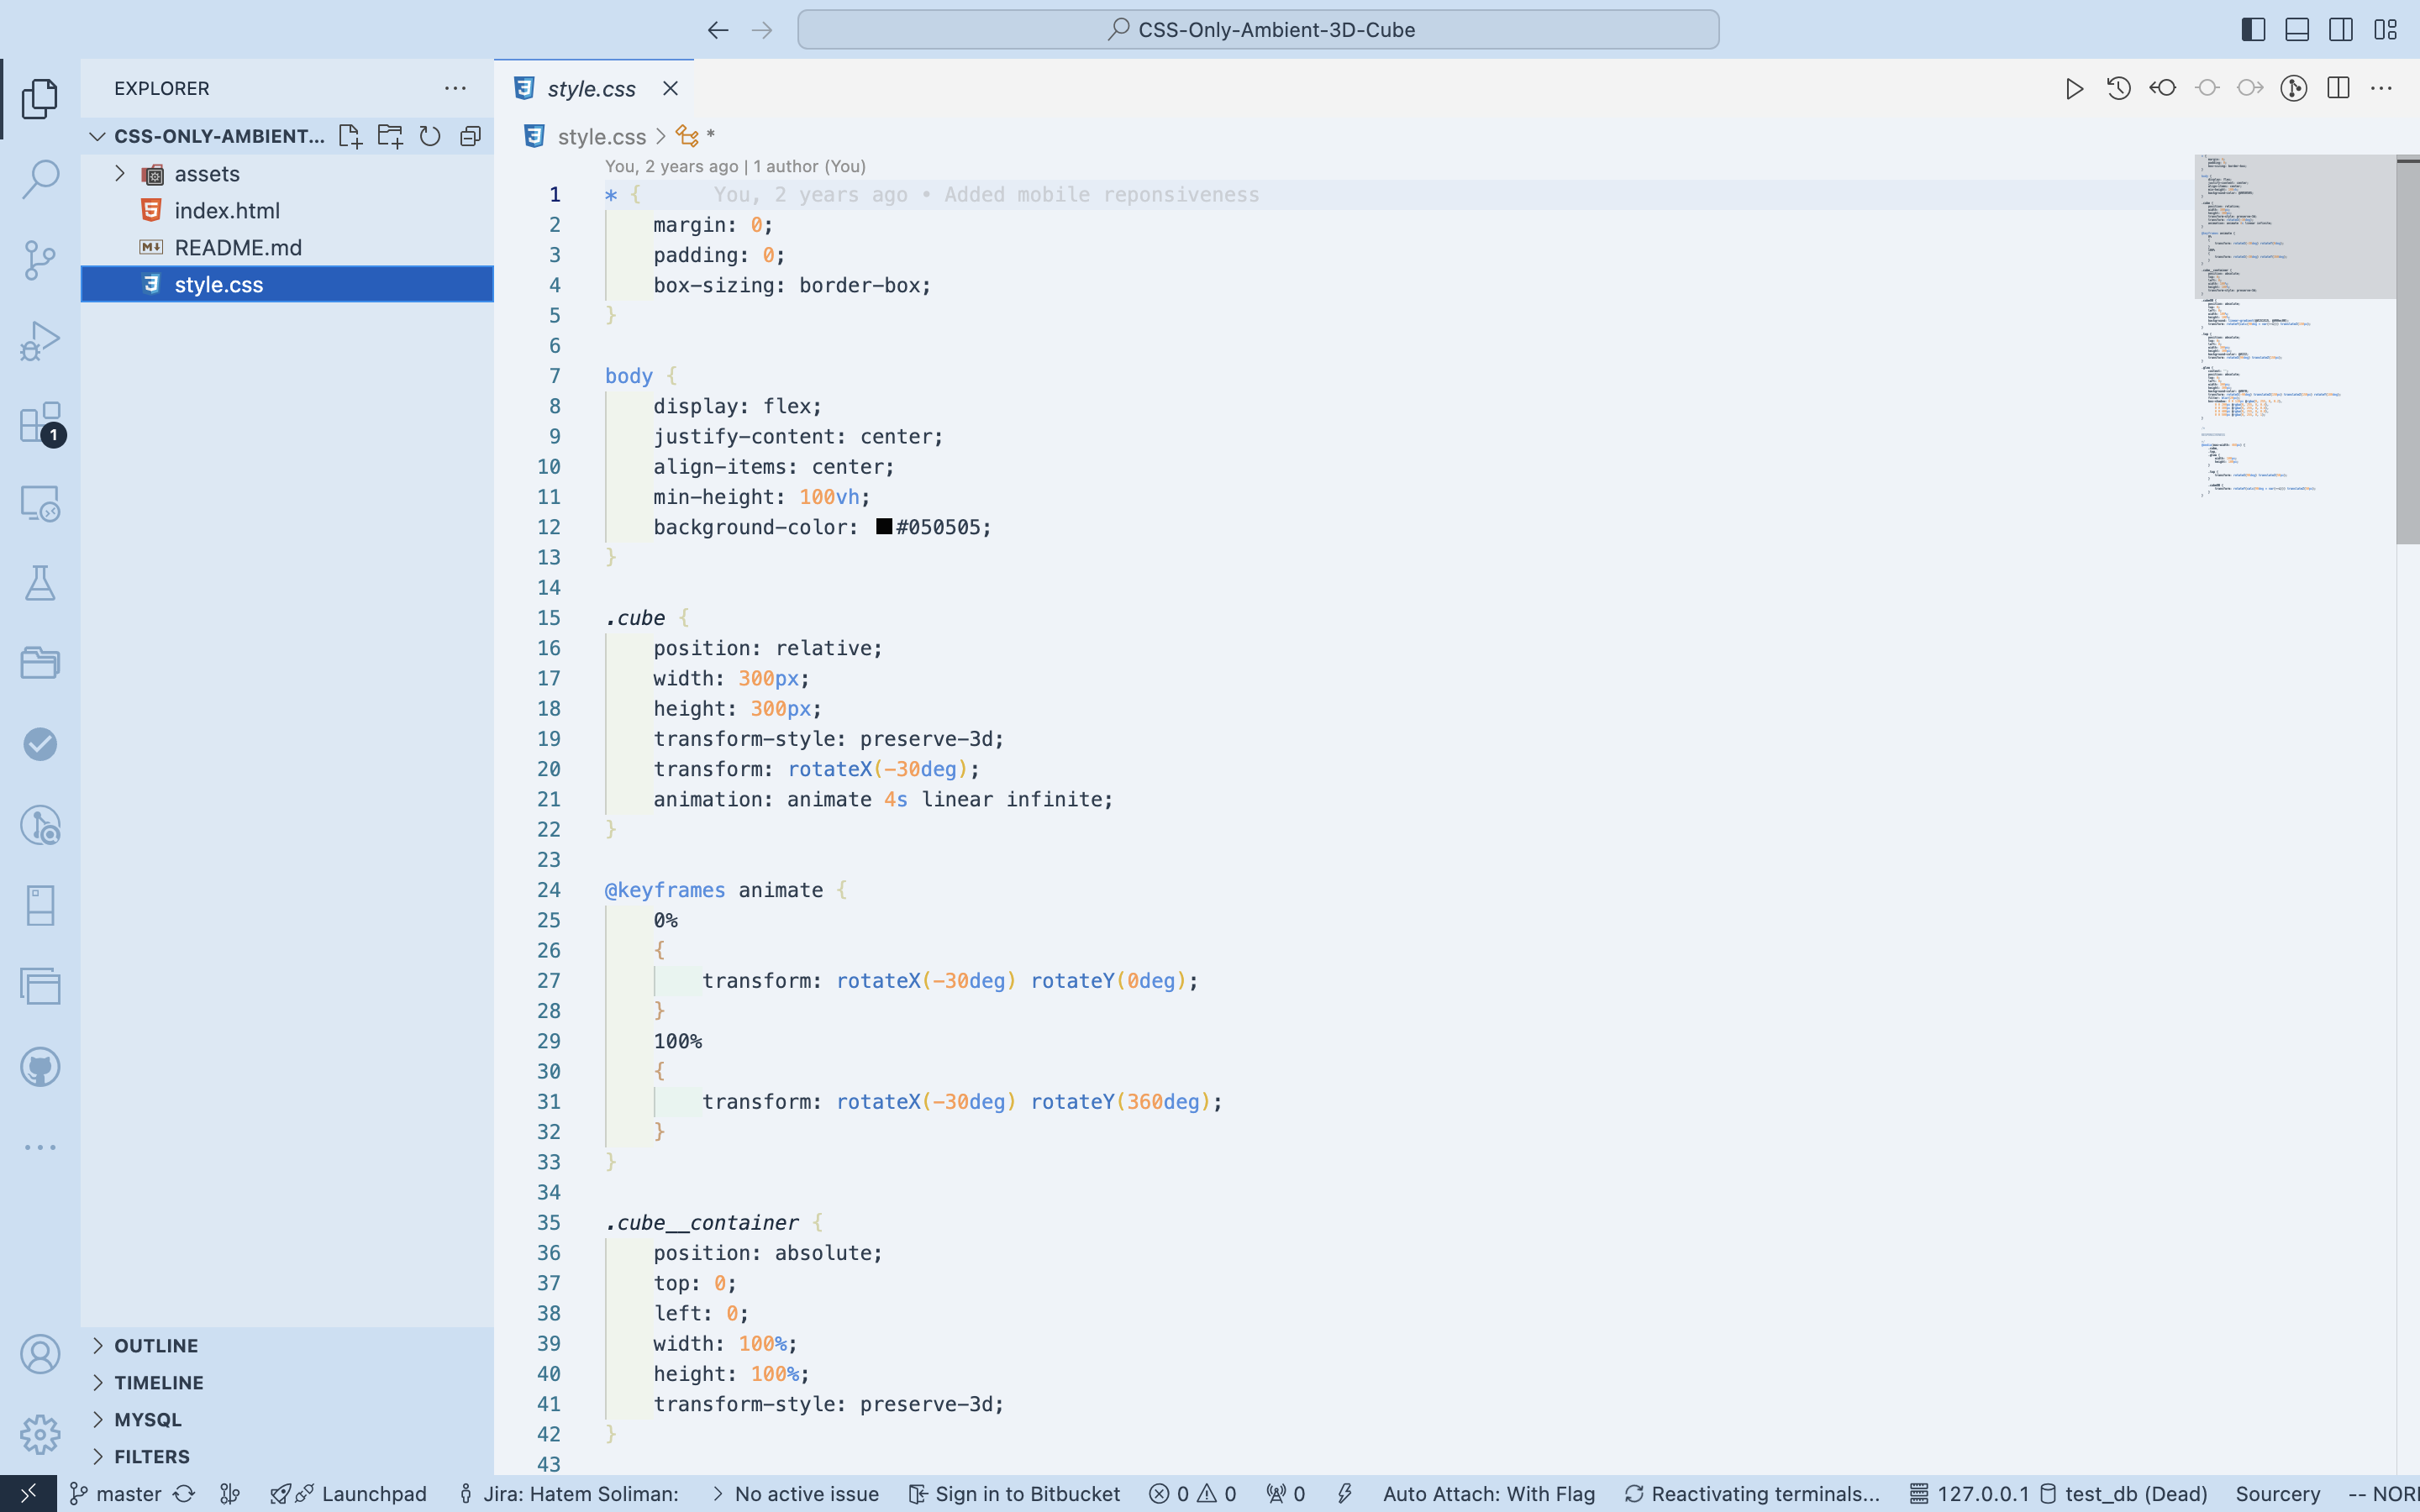The image size is (2420, 1512).
Task: Open the Source Control view
Action: tap(40, 260)
